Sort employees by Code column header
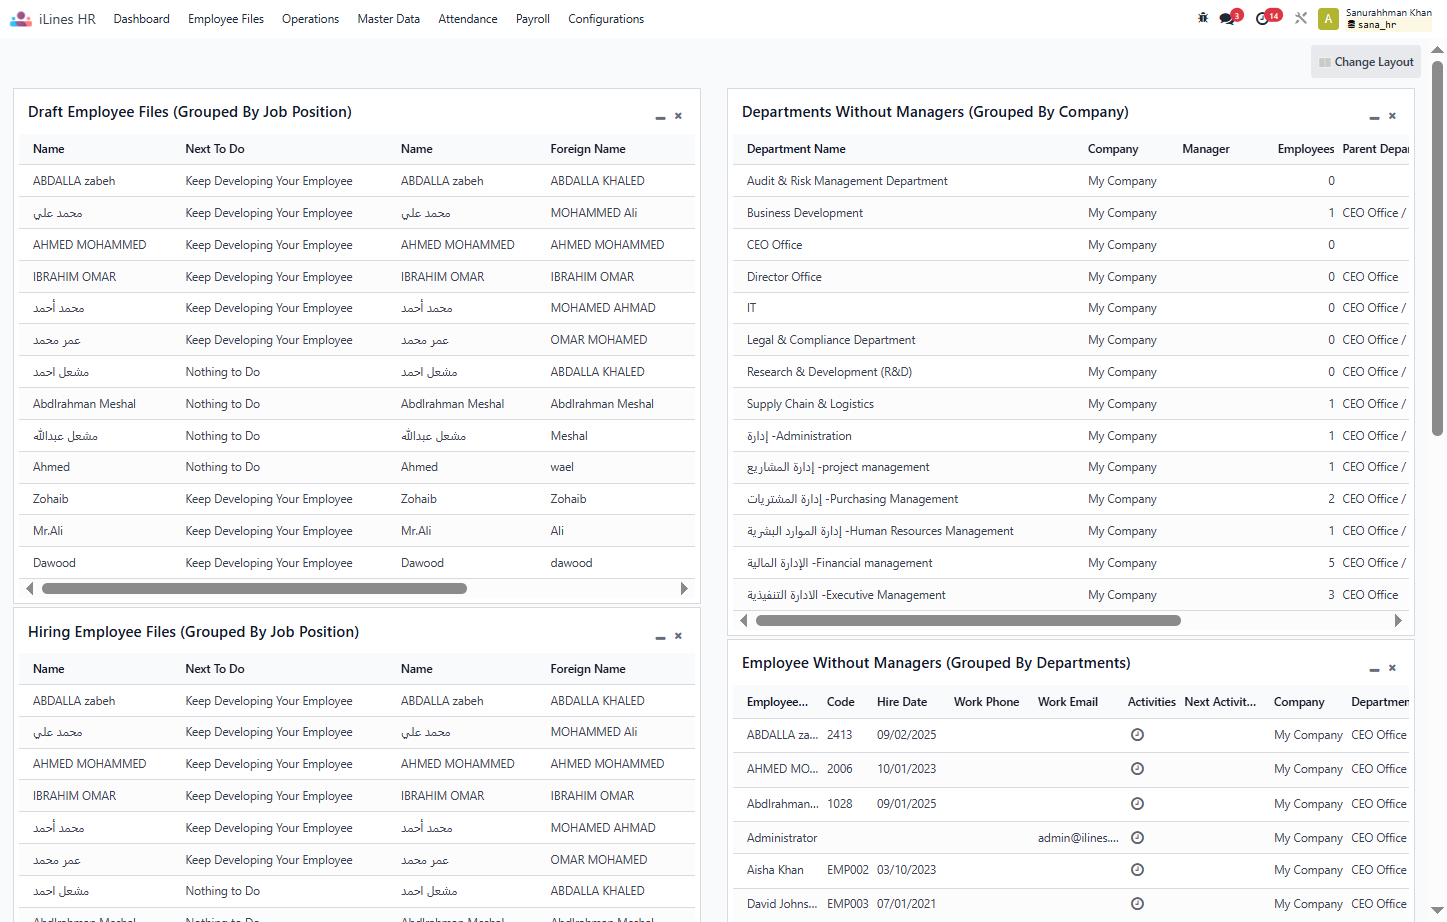The image size is (1447, 922). [841, 702]
